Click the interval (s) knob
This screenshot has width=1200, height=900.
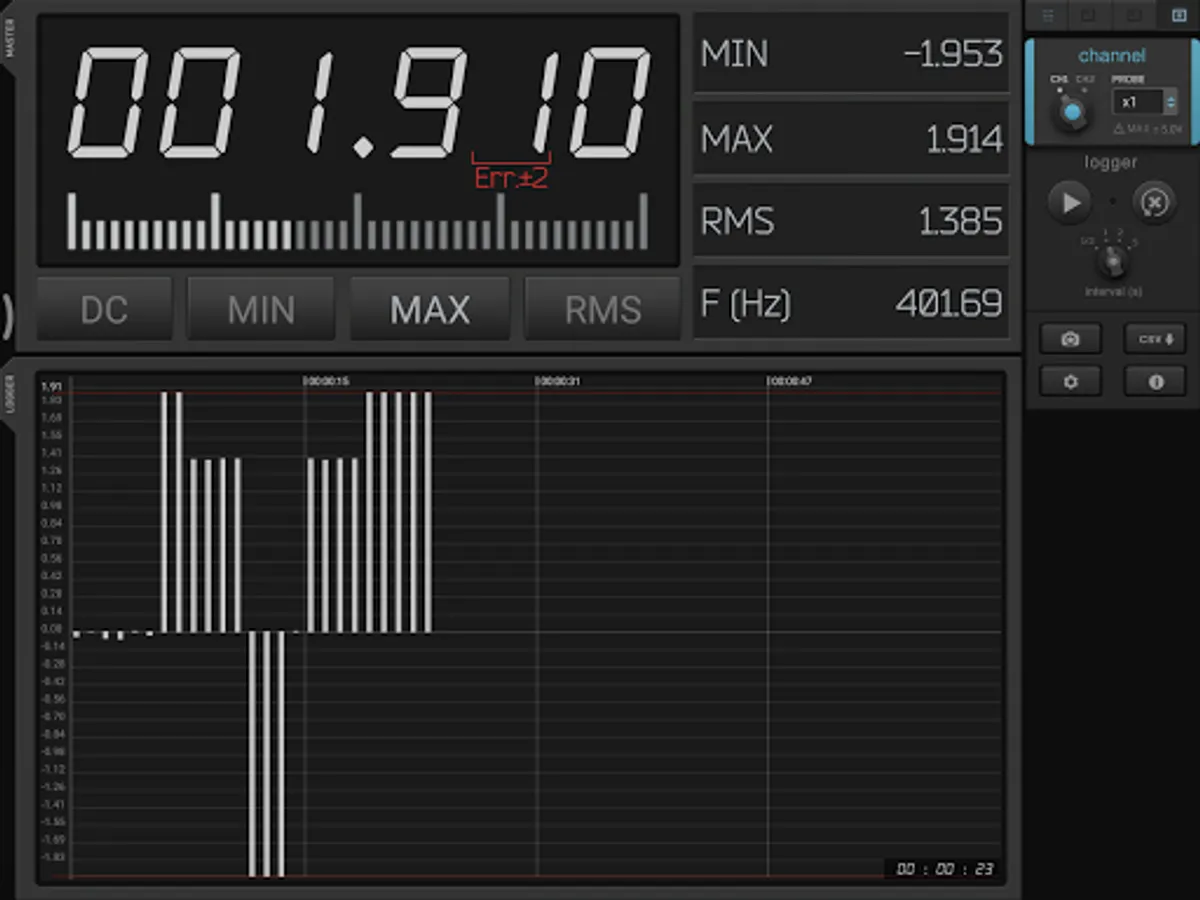coord(1111,262)
